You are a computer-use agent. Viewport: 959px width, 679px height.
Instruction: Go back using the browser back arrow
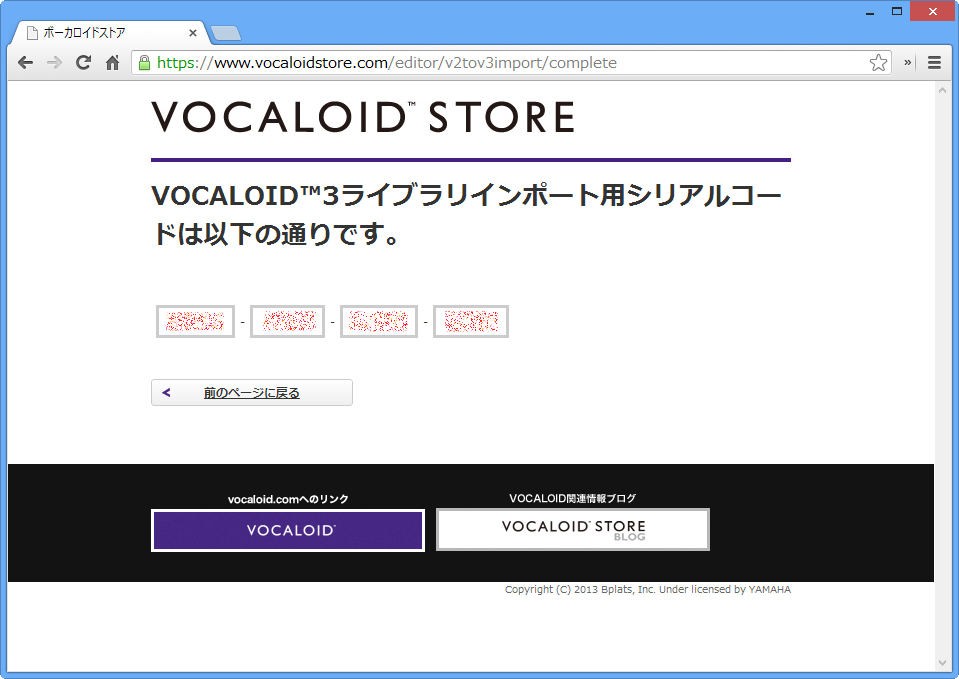25,62
